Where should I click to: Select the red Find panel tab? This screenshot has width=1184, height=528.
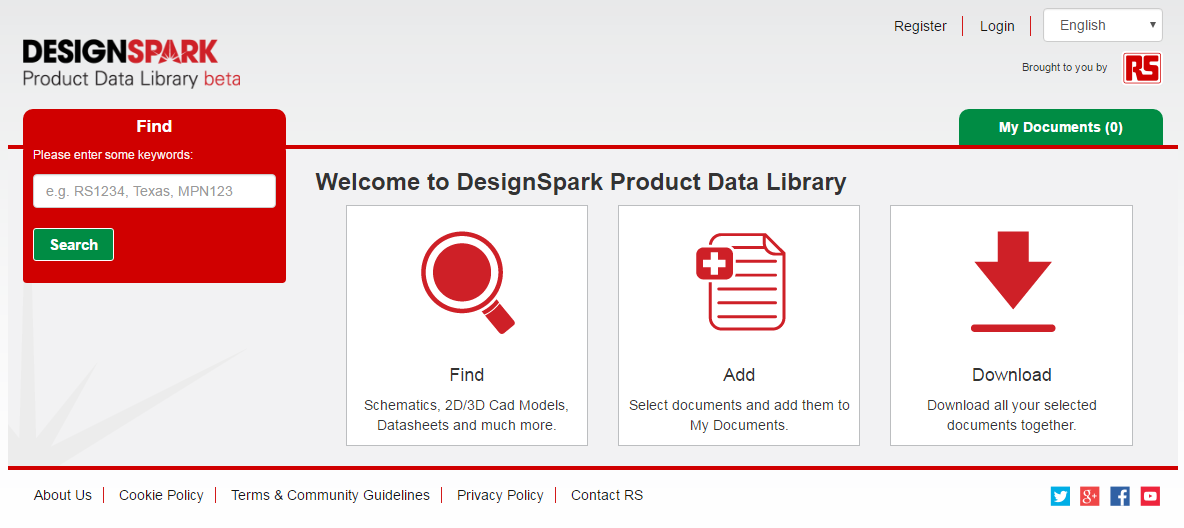click(154, 126)
